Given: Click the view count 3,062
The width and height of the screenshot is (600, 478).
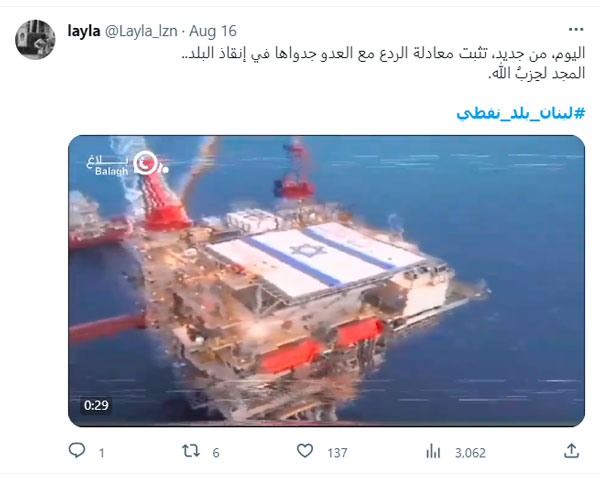Looking at the screenshot, I should (x=470, y=453).
